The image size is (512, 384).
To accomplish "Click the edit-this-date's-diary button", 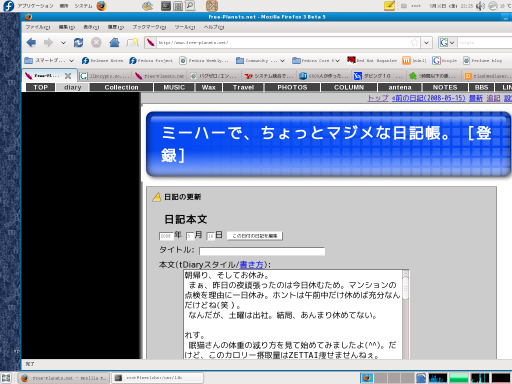I will point(255,236).
